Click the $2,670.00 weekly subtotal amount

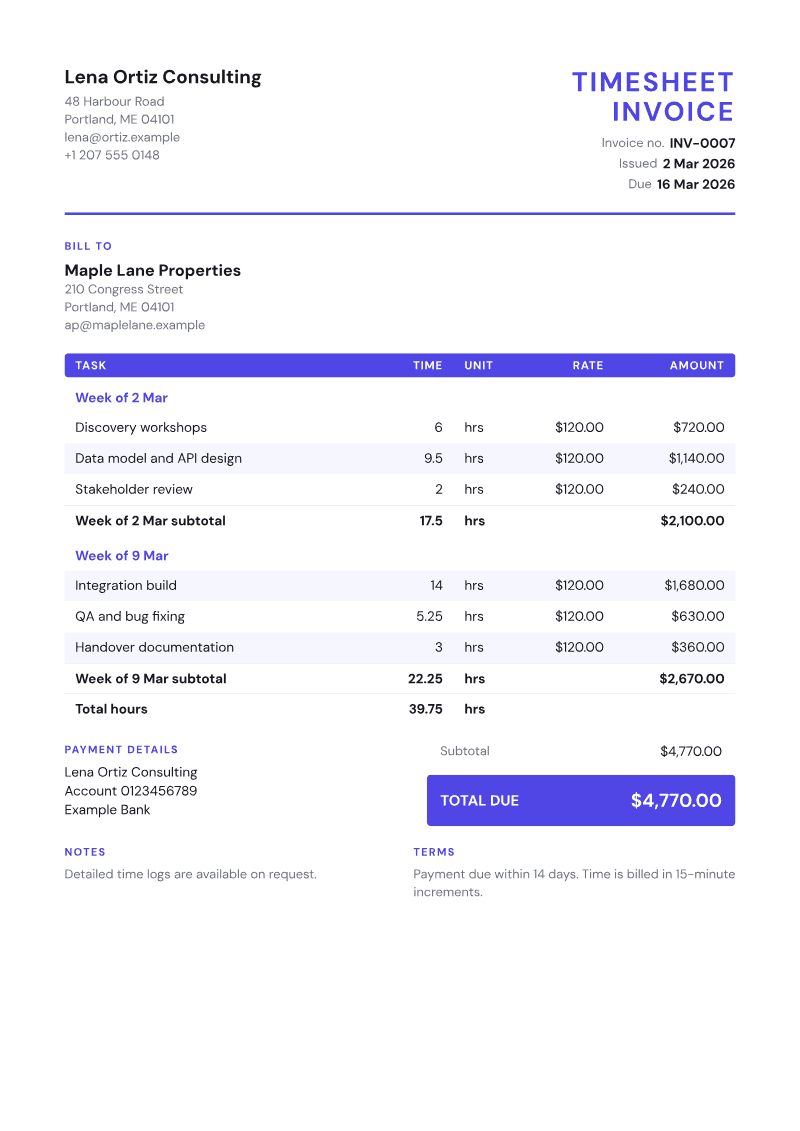(x=692, y=679)
